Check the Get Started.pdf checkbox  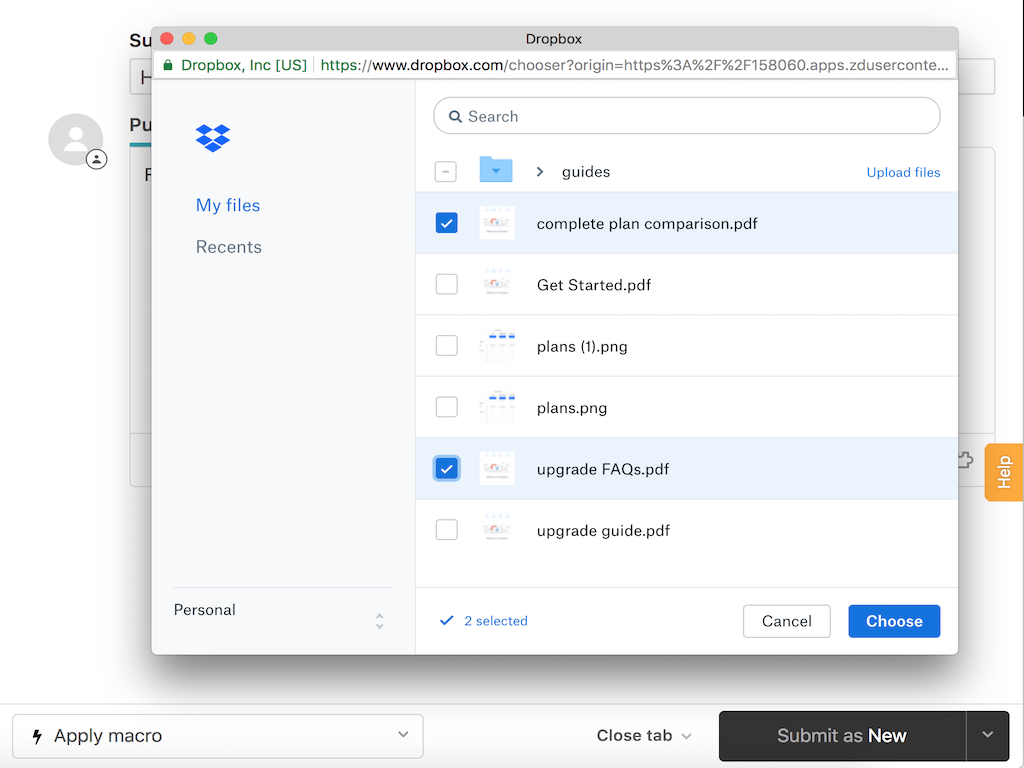coord(447,285)
